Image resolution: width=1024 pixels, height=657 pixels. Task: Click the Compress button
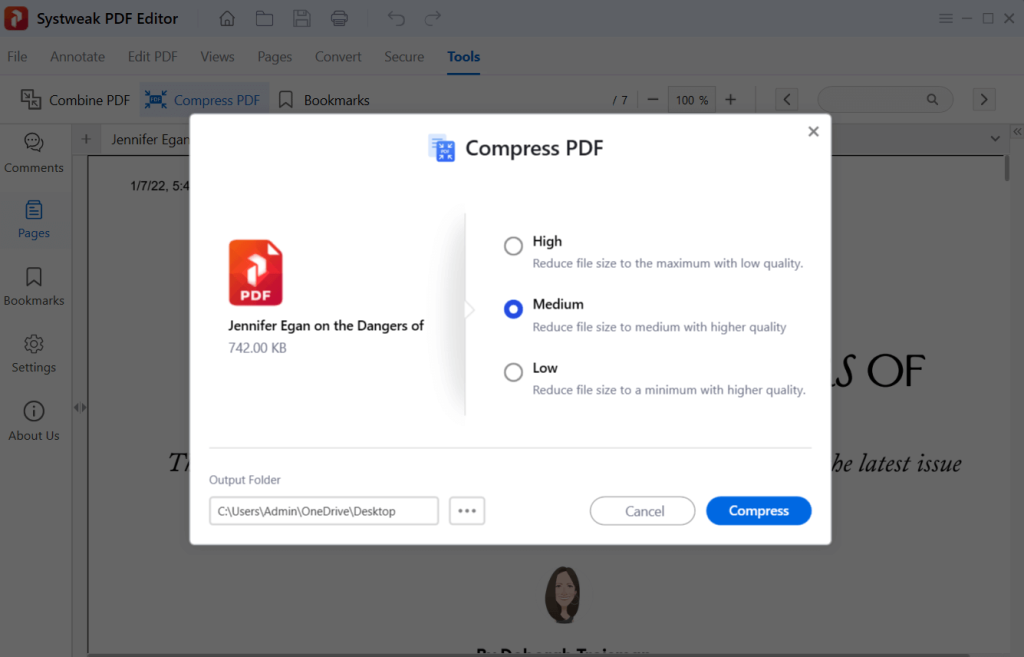[758, 510]
